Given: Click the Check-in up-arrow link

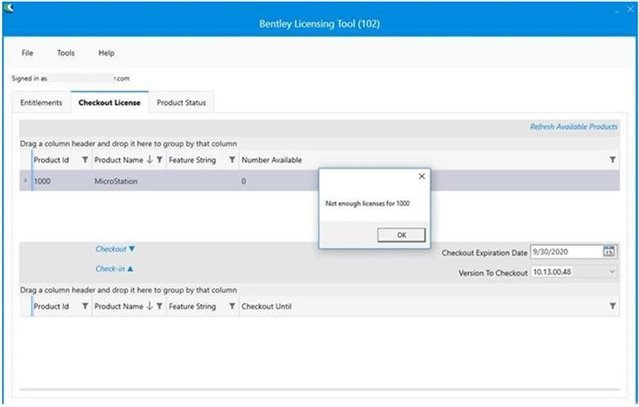Looking at the screenshot, I should pos(114,269).
